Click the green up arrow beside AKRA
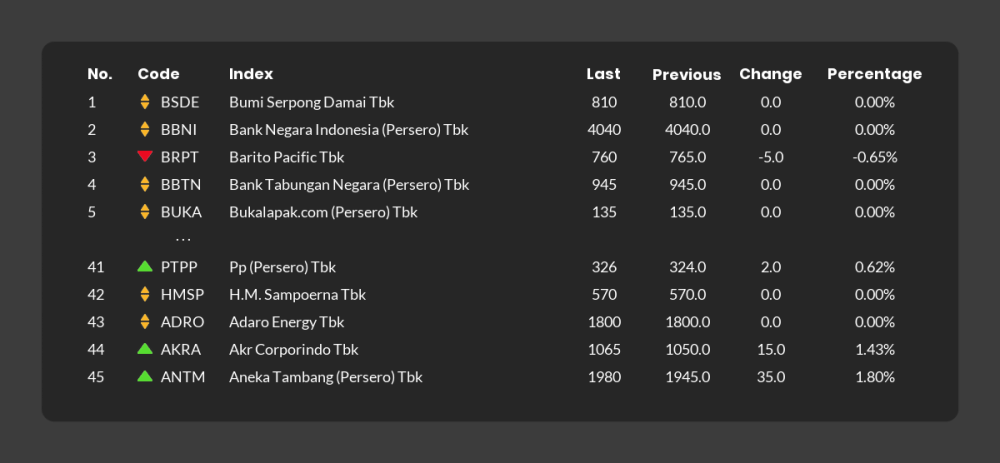The height and width of the screenshot is (463, 1000). [145, 349]
